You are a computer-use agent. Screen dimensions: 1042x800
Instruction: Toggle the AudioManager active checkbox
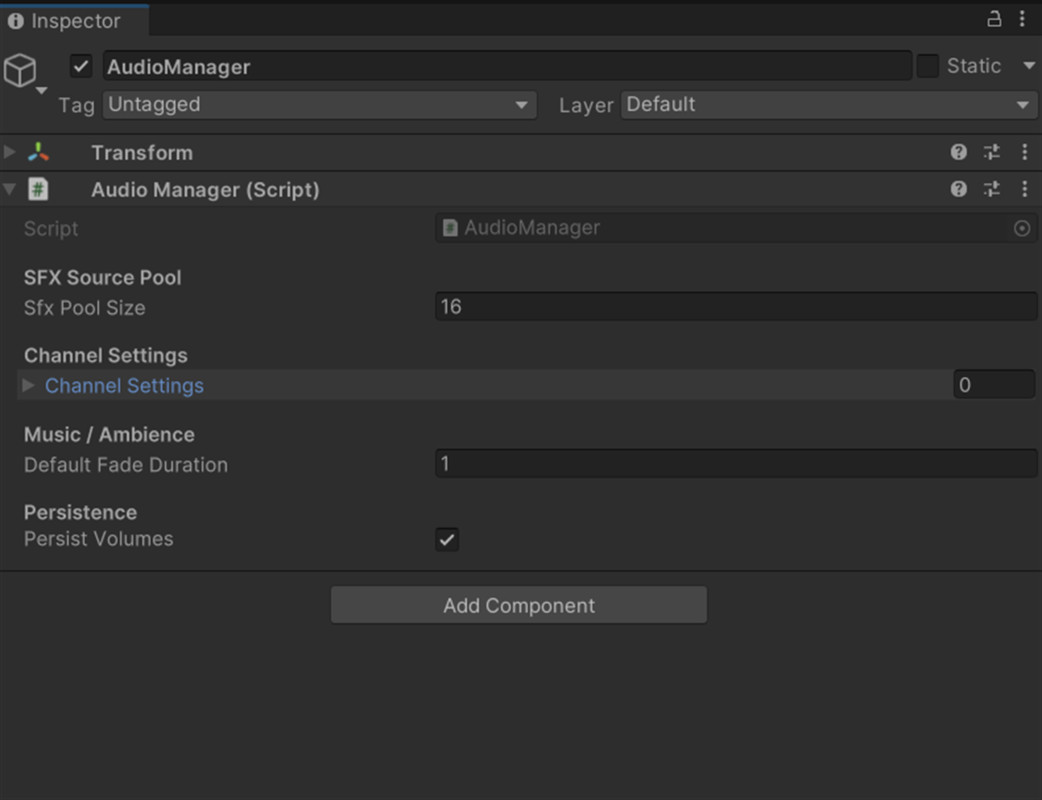pyautogui.click(x=80, y=66)
